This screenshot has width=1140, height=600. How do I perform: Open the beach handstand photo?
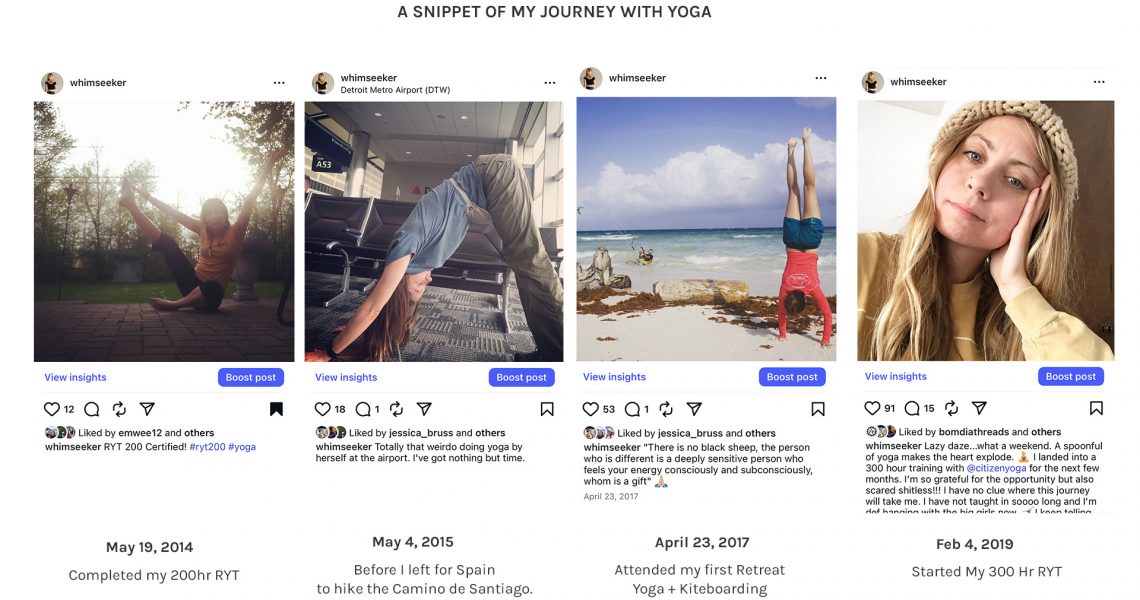pyautogui.click(x=706, y=229)
